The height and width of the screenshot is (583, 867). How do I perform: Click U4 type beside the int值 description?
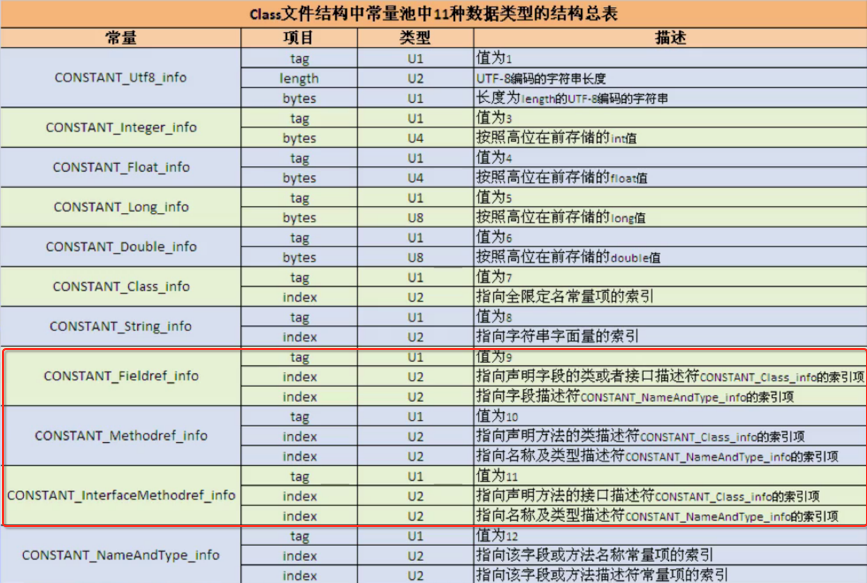[415, 138]
